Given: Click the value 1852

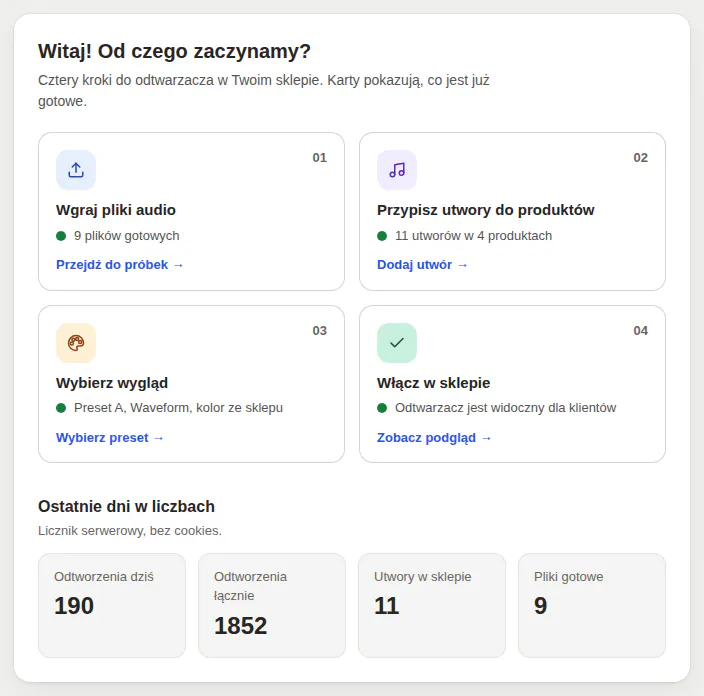Looking at the screenshot, I should pyautogui.click(x=241, y=626).
